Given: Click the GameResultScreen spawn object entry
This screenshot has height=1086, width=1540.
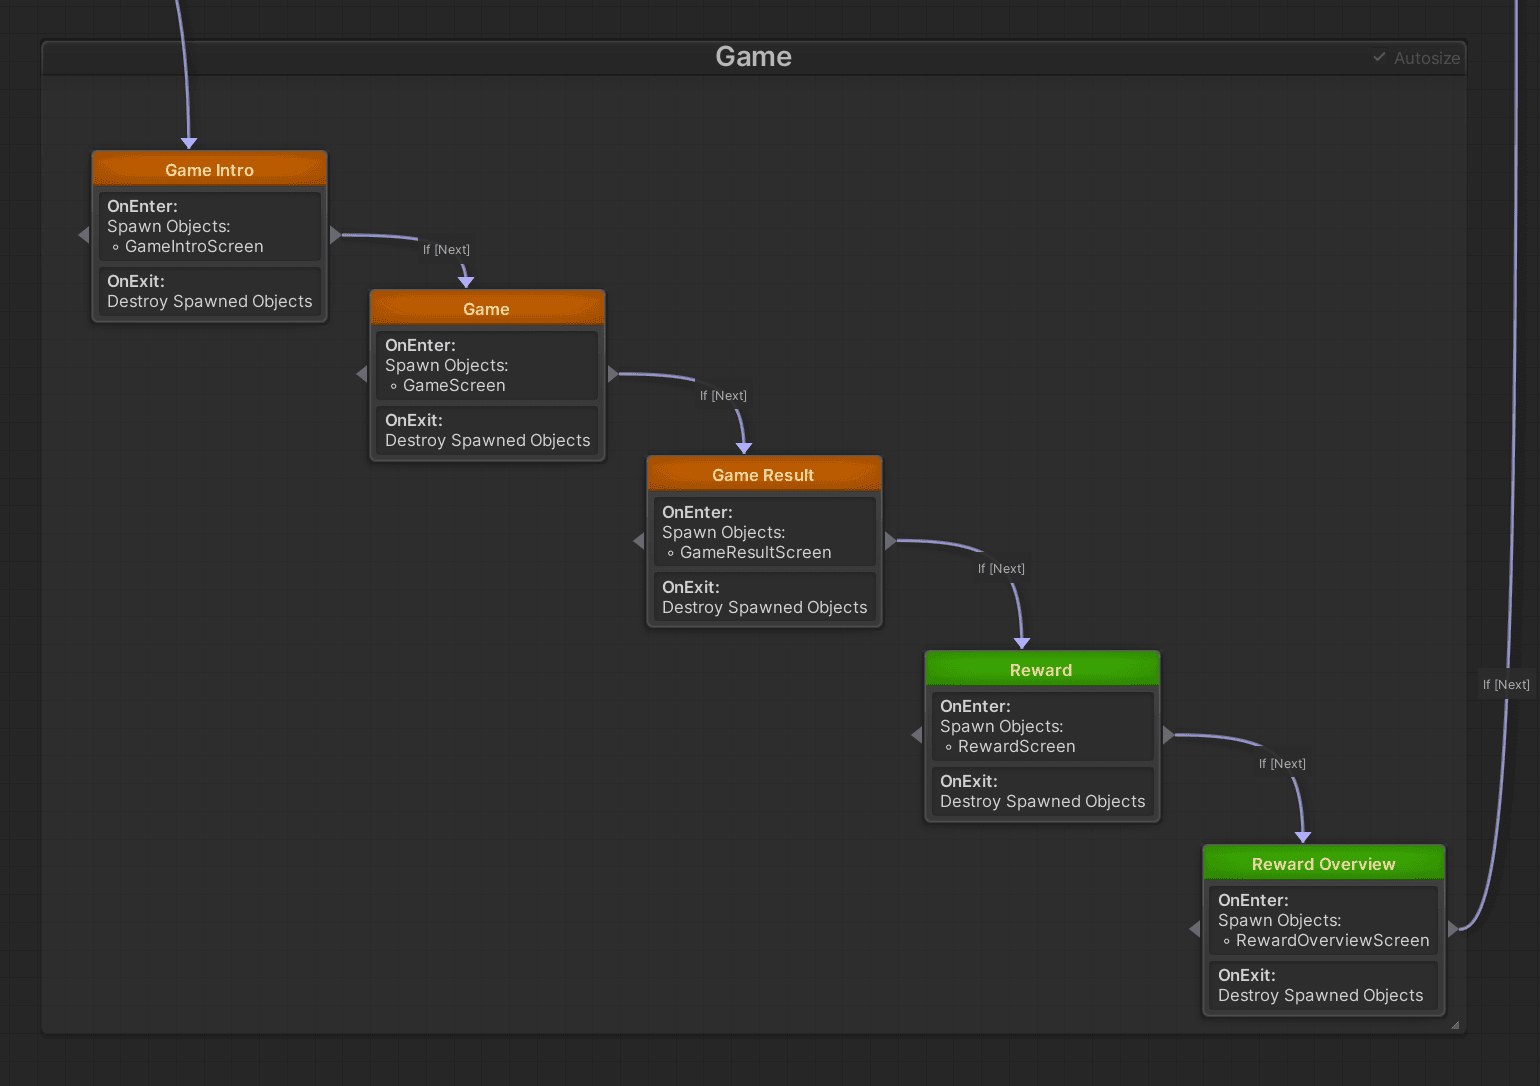Looking at the screenshot, I should (x=755, y=552).
